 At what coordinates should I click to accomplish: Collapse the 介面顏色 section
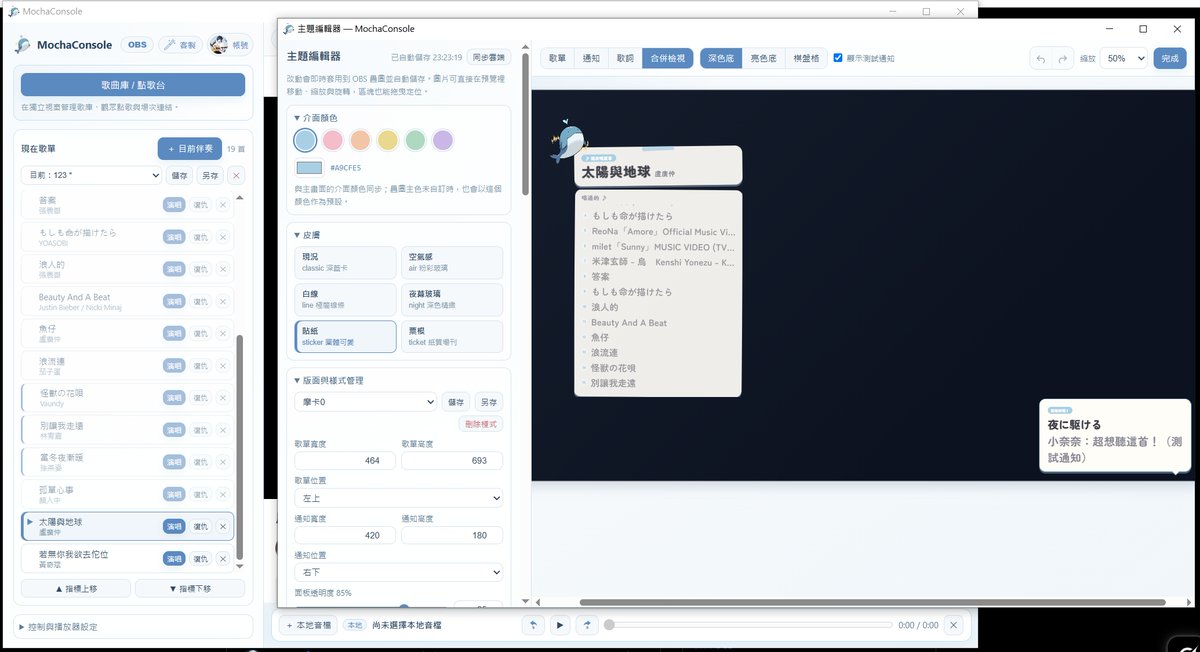(316, 118)
